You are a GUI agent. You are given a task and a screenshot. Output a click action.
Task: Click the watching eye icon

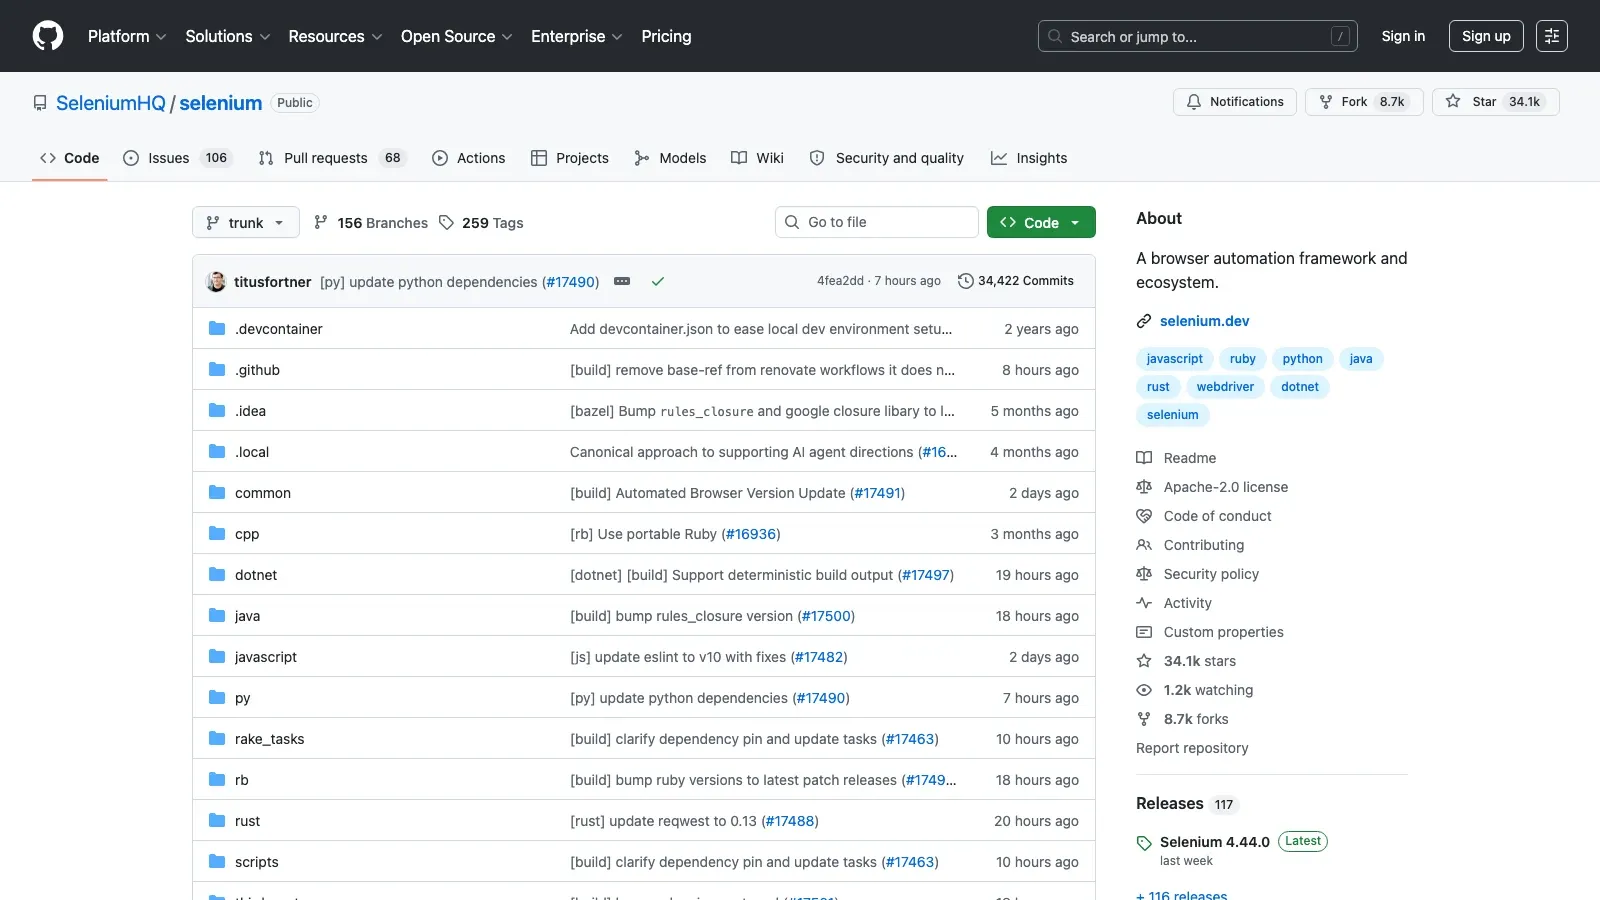coord(1144,690)
